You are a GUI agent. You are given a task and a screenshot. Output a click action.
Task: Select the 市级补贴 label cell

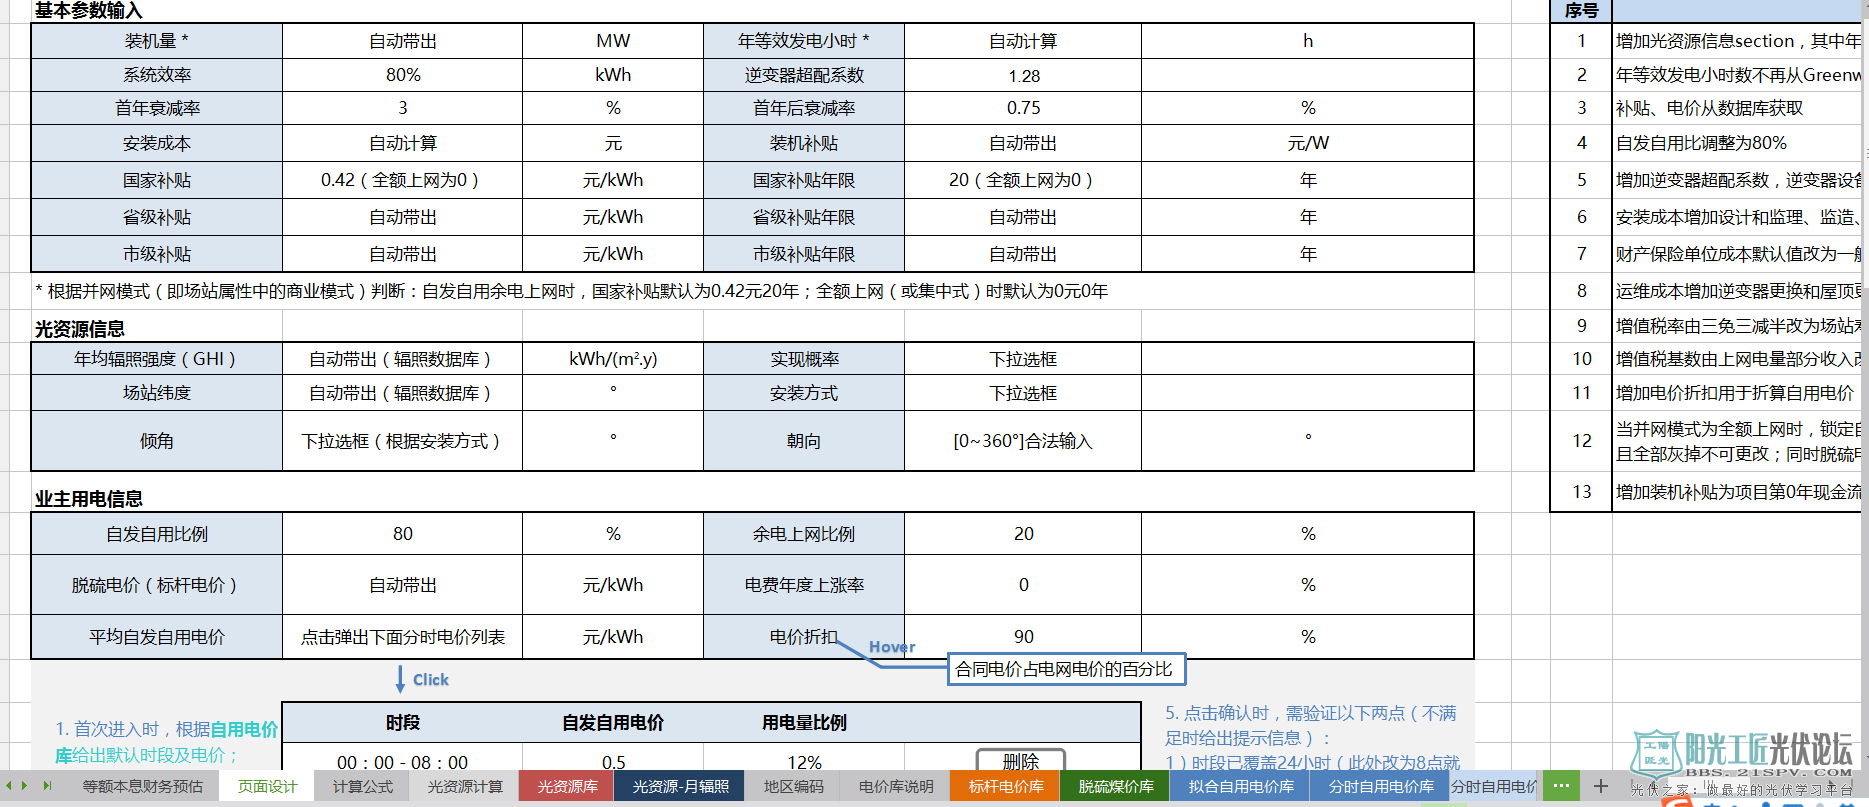(157, 254)
